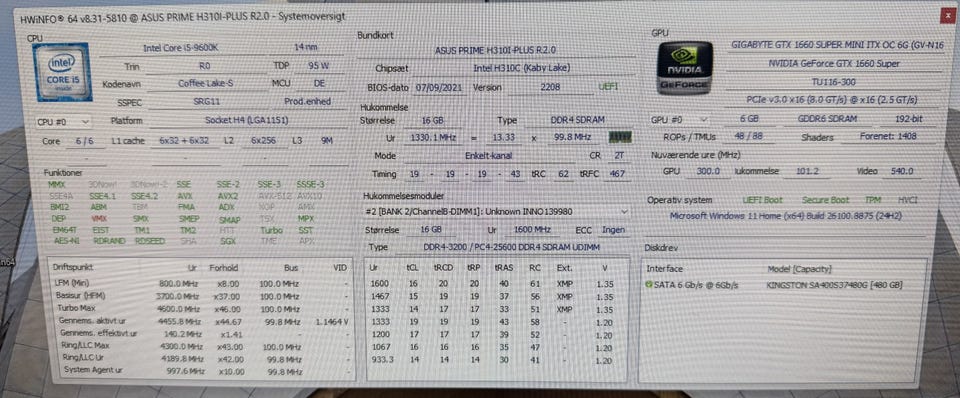Open the GPU #0 selector dropdown
Screen dimensions: 960x398
click(681, 119)
